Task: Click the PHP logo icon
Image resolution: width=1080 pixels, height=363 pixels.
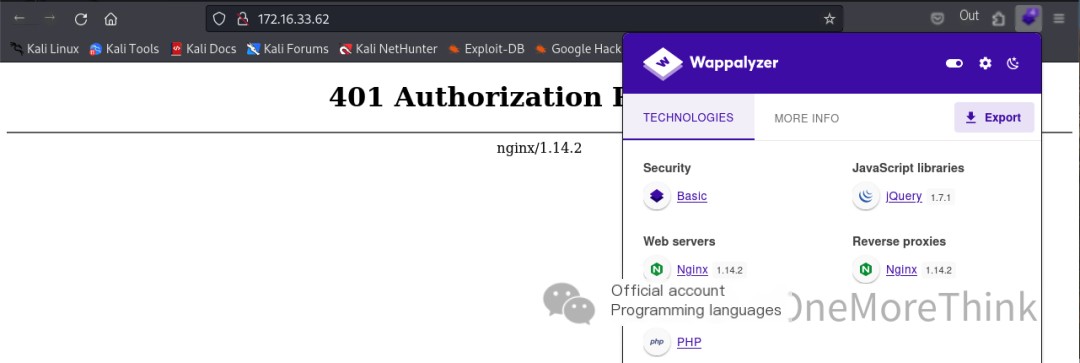Action: coord(656,342)
